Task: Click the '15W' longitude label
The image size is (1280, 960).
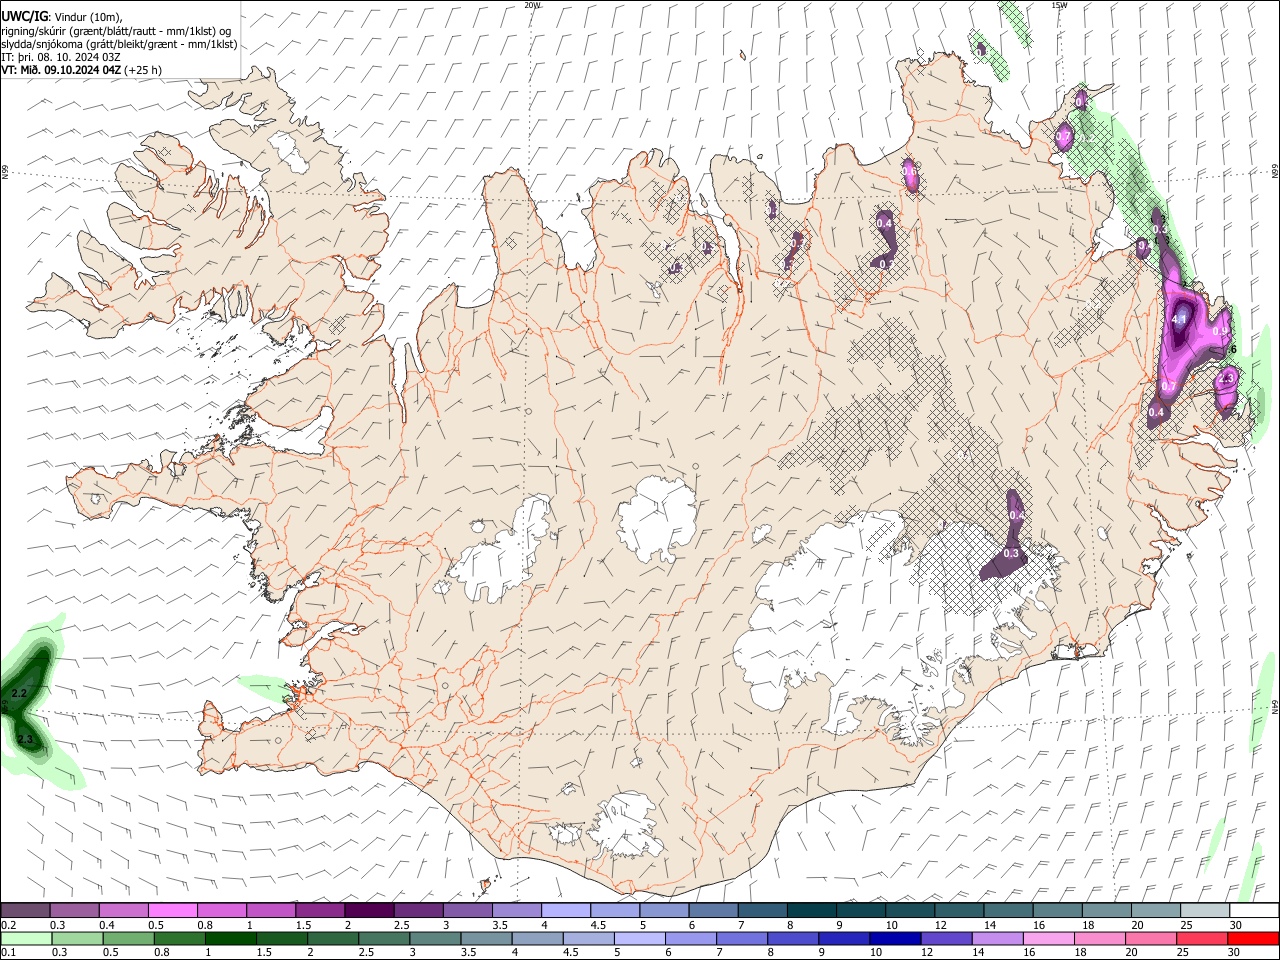Action: click(1059, 5)
